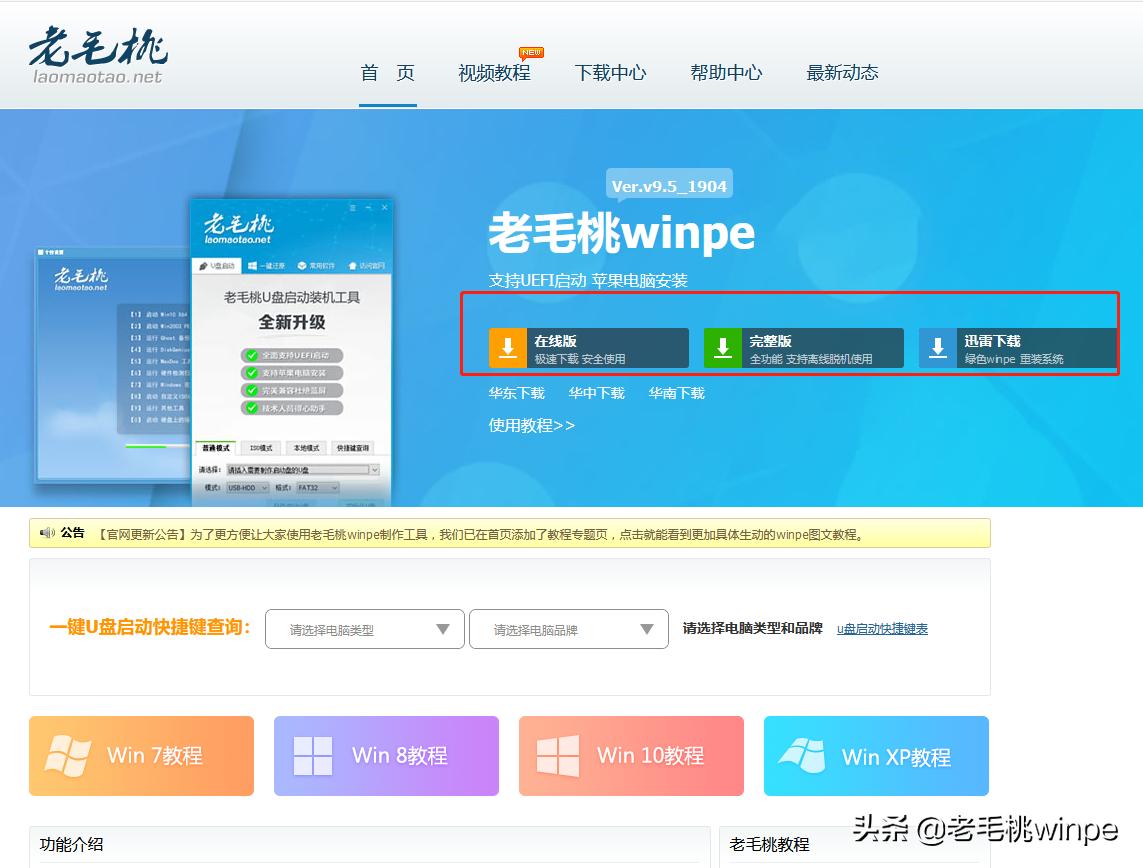Click the green checkmark on 全面支持UEFI启动
The width and height of the screenshot is (1143, 868).
click(251, 353)
